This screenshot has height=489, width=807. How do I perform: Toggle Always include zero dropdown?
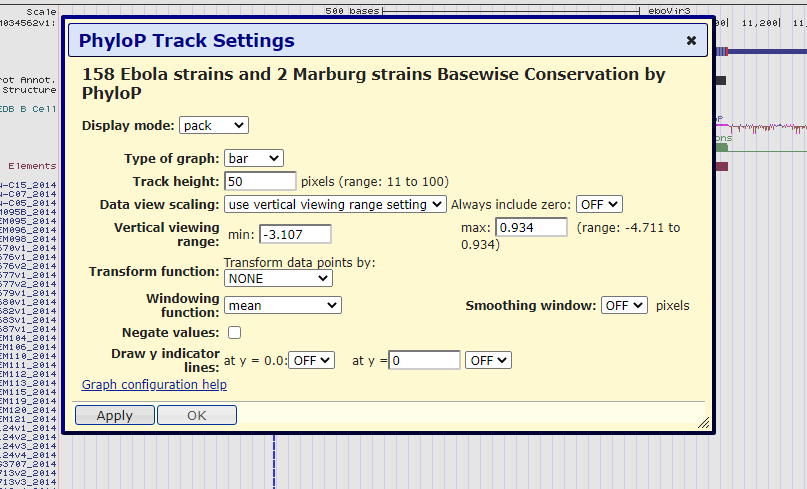pos(599,204)
